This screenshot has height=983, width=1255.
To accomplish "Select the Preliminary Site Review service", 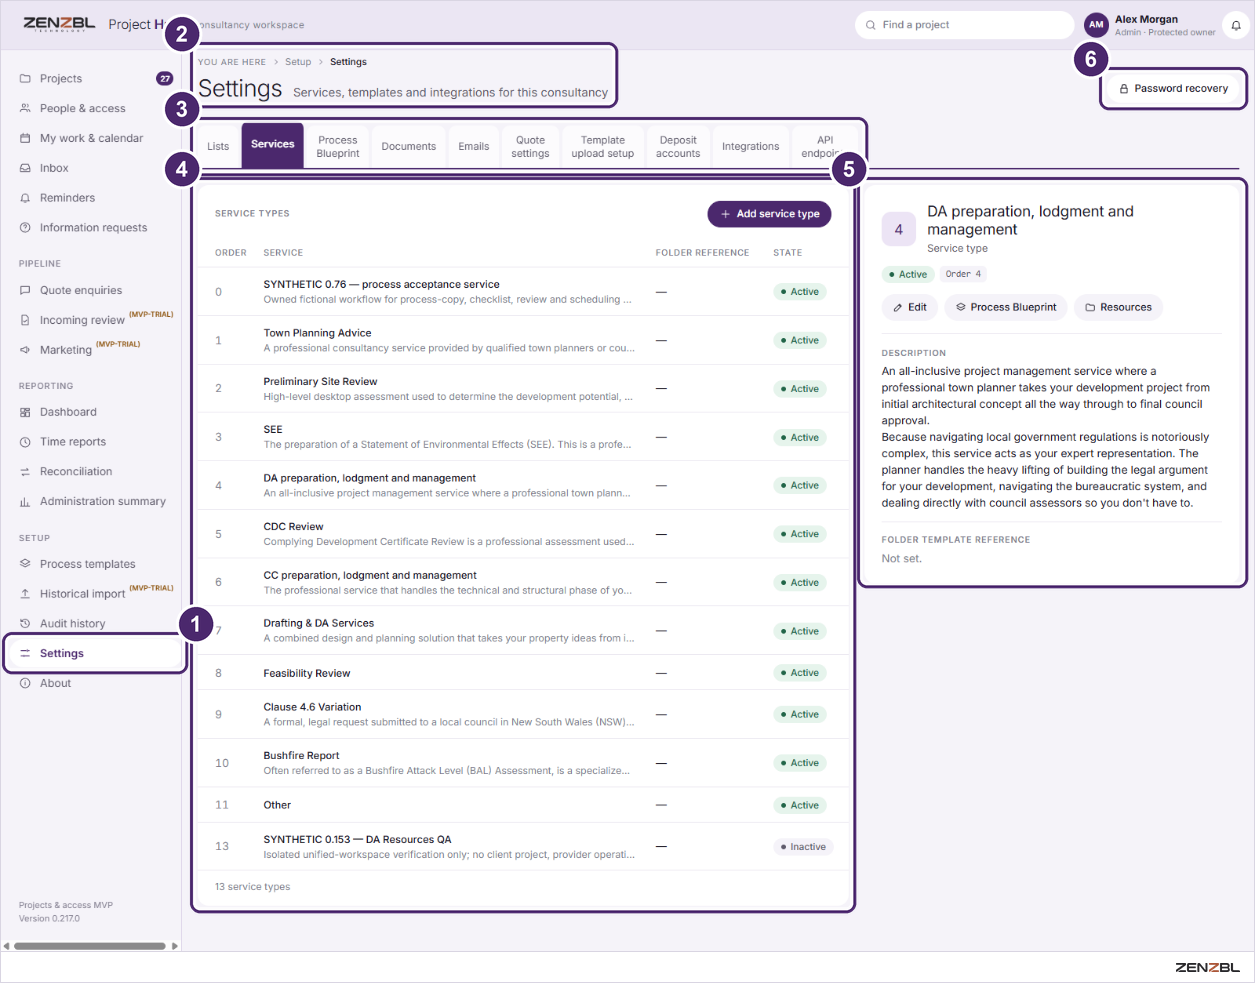I will pyautogui.click(x=525, y=389).
